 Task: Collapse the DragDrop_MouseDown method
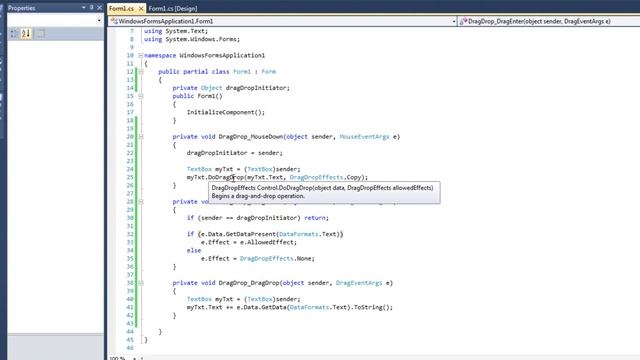[140, 137]
